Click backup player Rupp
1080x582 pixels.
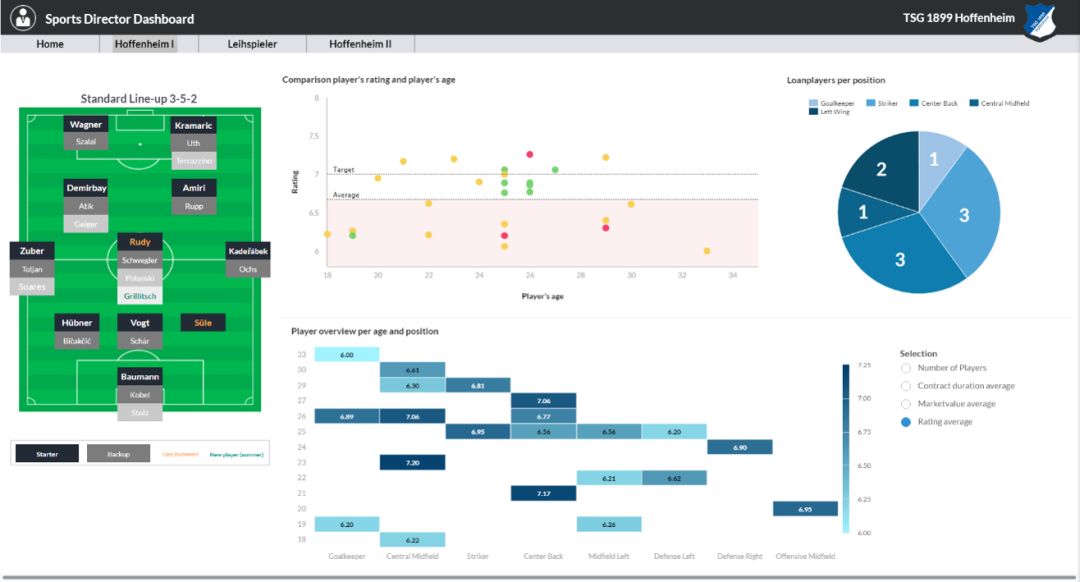194,206
